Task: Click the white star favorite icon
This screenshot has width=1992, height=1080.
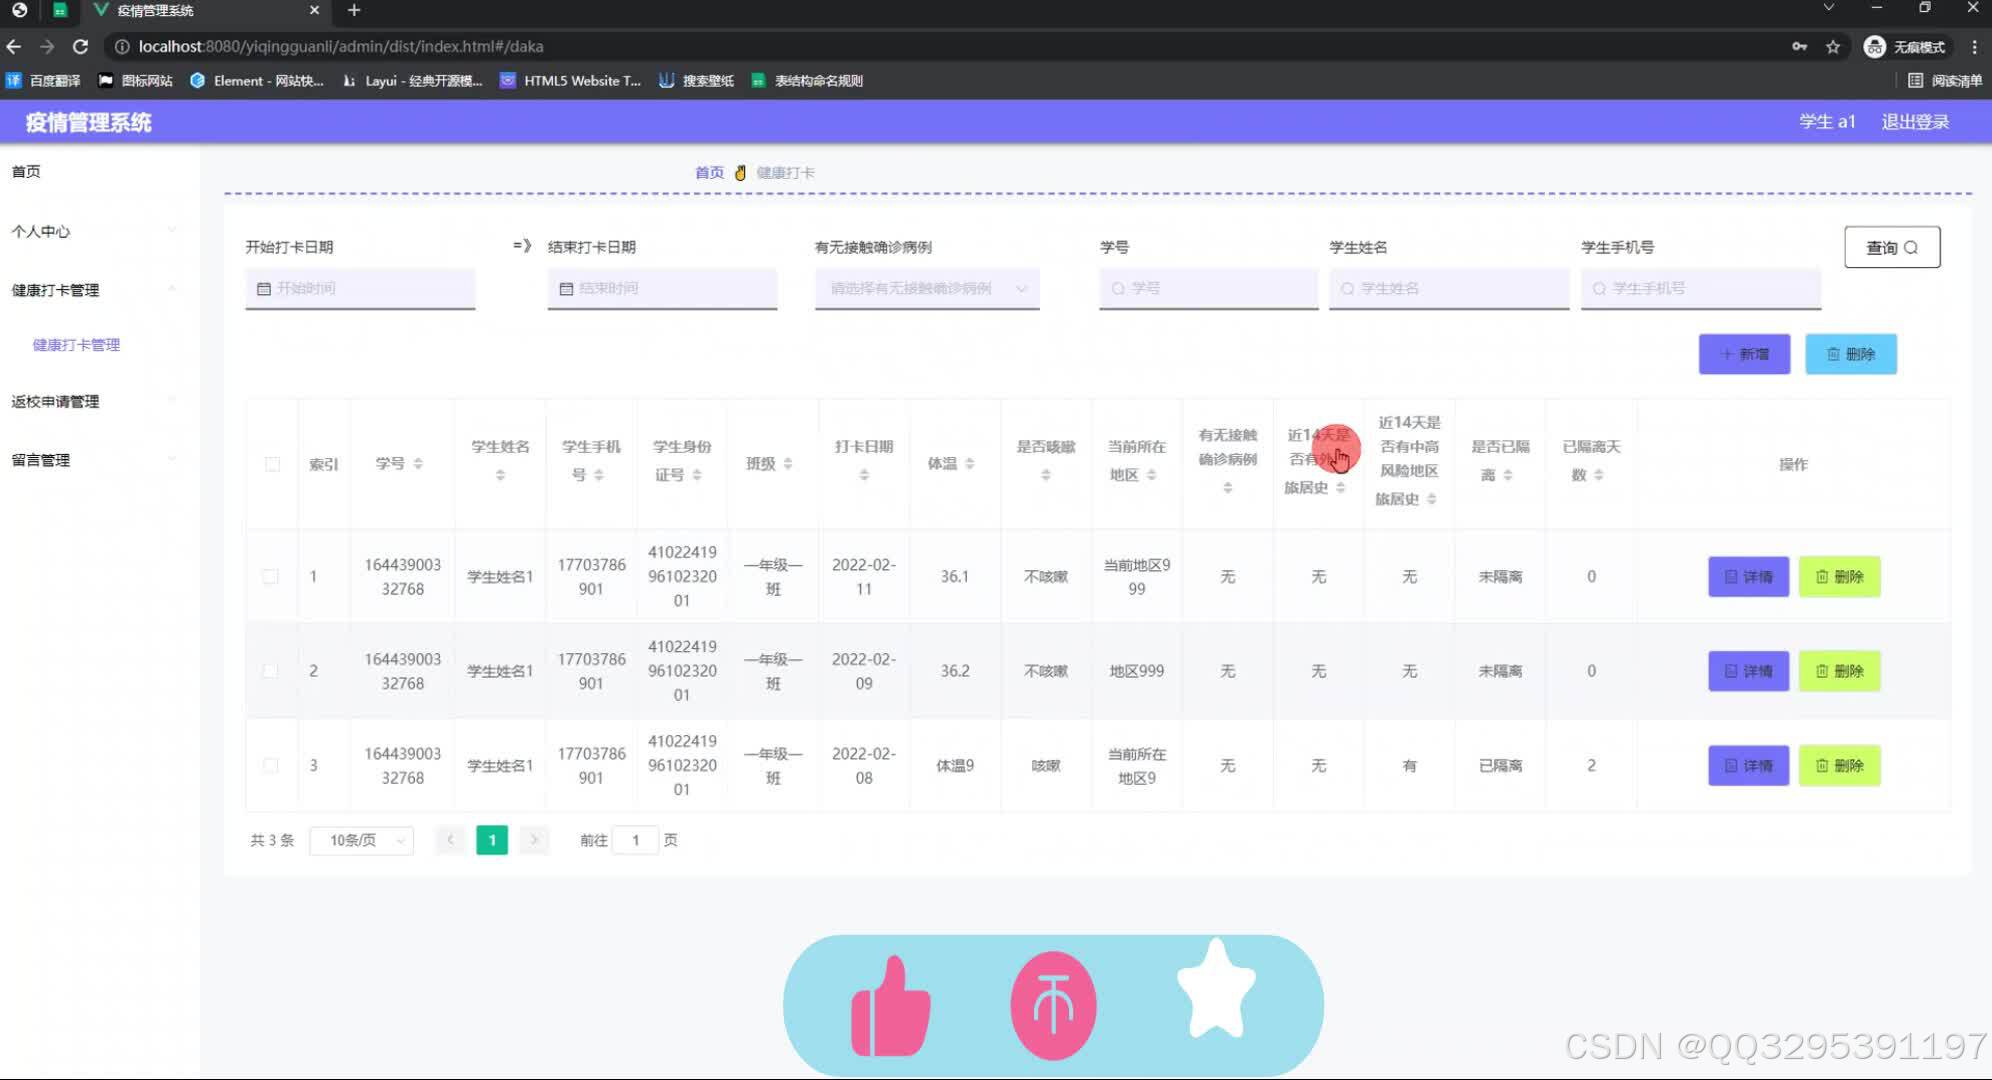Action: [x=1216, y=989]
